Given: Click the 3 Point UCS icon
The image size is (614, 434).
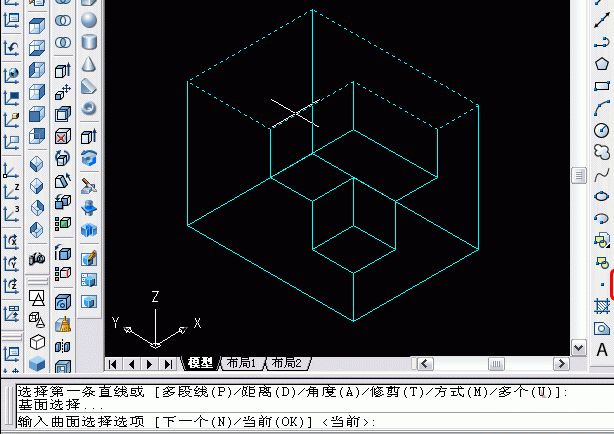Looking at the screenshot, I should (x=11, y=214).
